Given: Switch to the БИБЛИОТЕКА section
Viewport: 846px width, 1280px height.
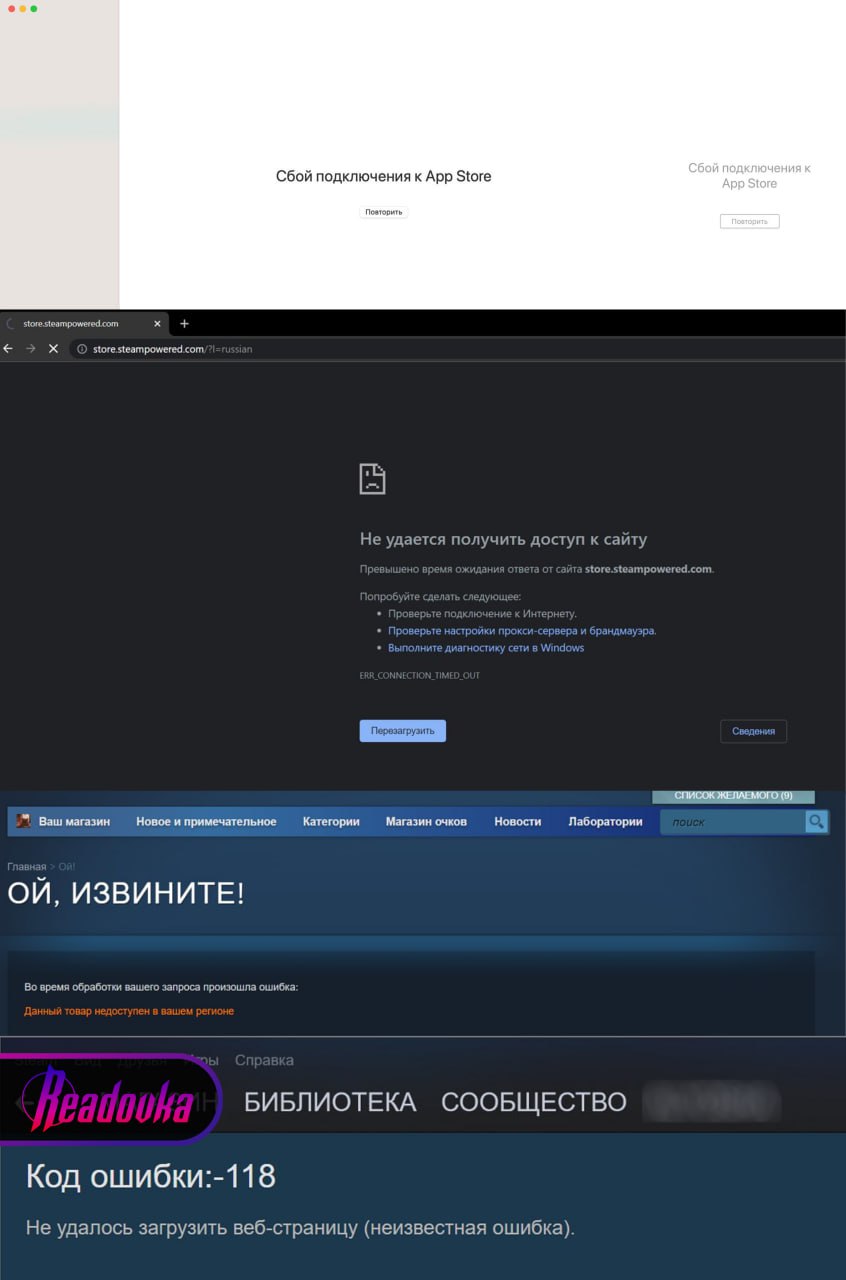Looking at the screenshot, I should pos(330,1102).
